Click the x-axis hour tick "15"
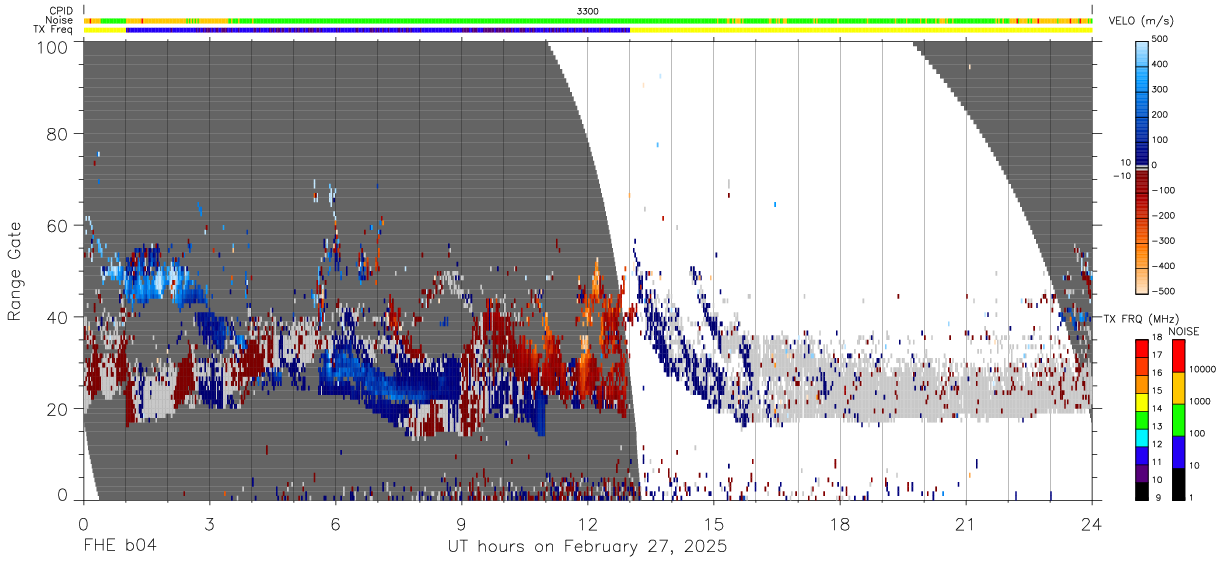Screen dimensions: 1228x567 [x=713, y=524]
